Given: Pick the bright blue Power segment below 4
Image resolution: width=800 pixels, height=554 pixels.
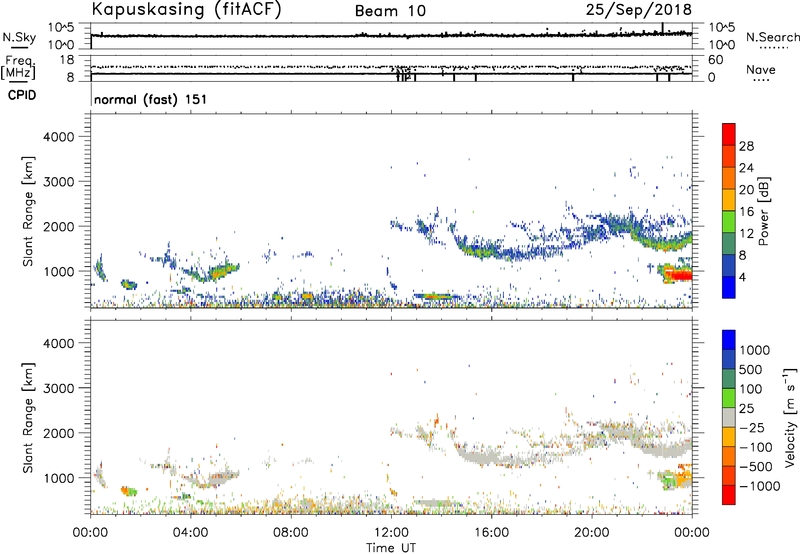Looking at the screenshot, I should point(729,287).
